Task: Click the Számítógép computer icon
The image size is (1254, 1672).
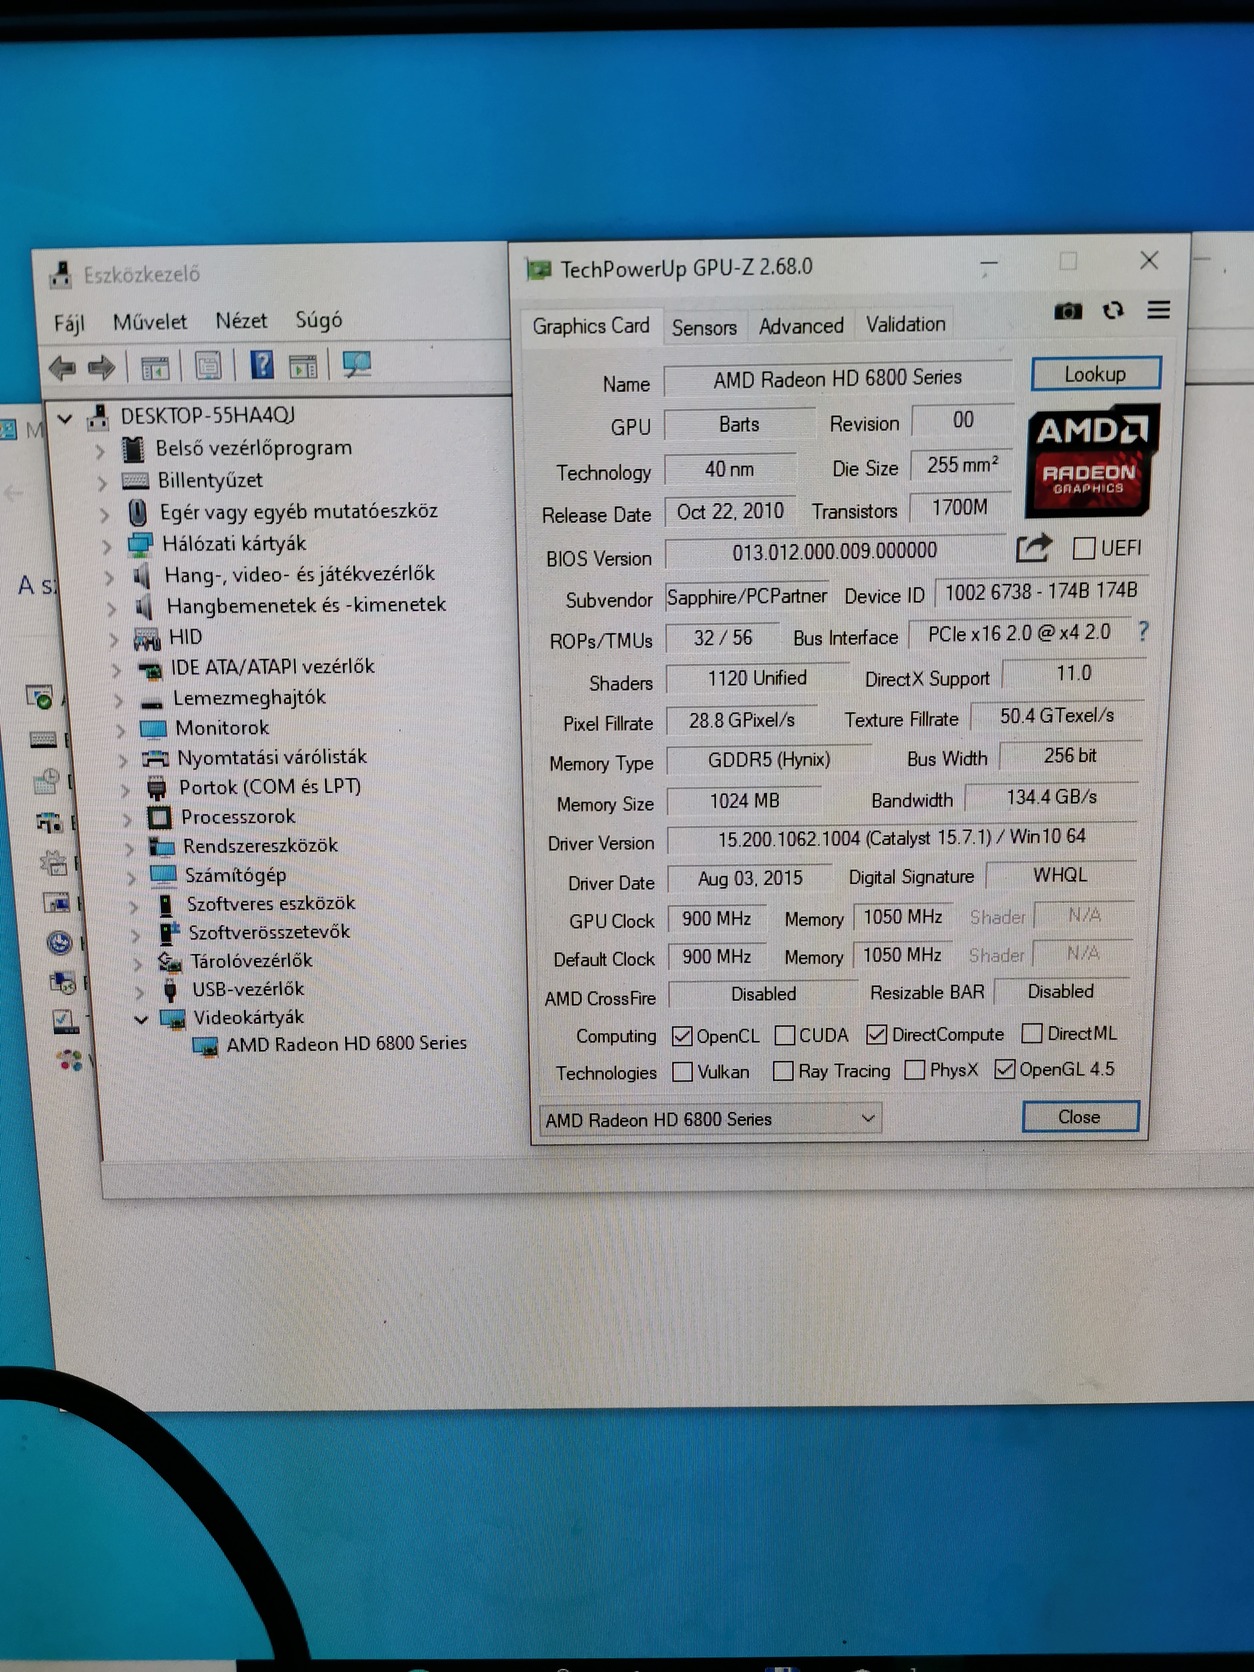Action: pos(162,875)
